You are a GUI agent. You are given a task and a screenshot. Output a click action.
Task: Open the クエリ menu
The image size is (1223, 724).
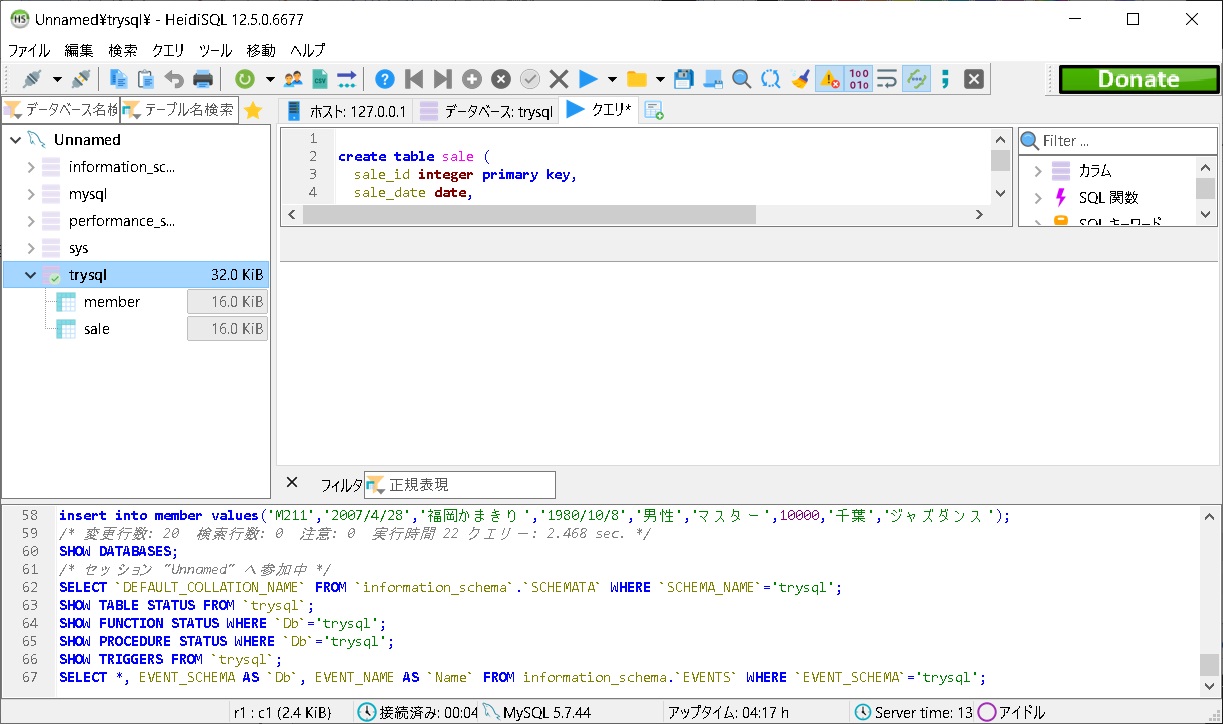(168, 50)
